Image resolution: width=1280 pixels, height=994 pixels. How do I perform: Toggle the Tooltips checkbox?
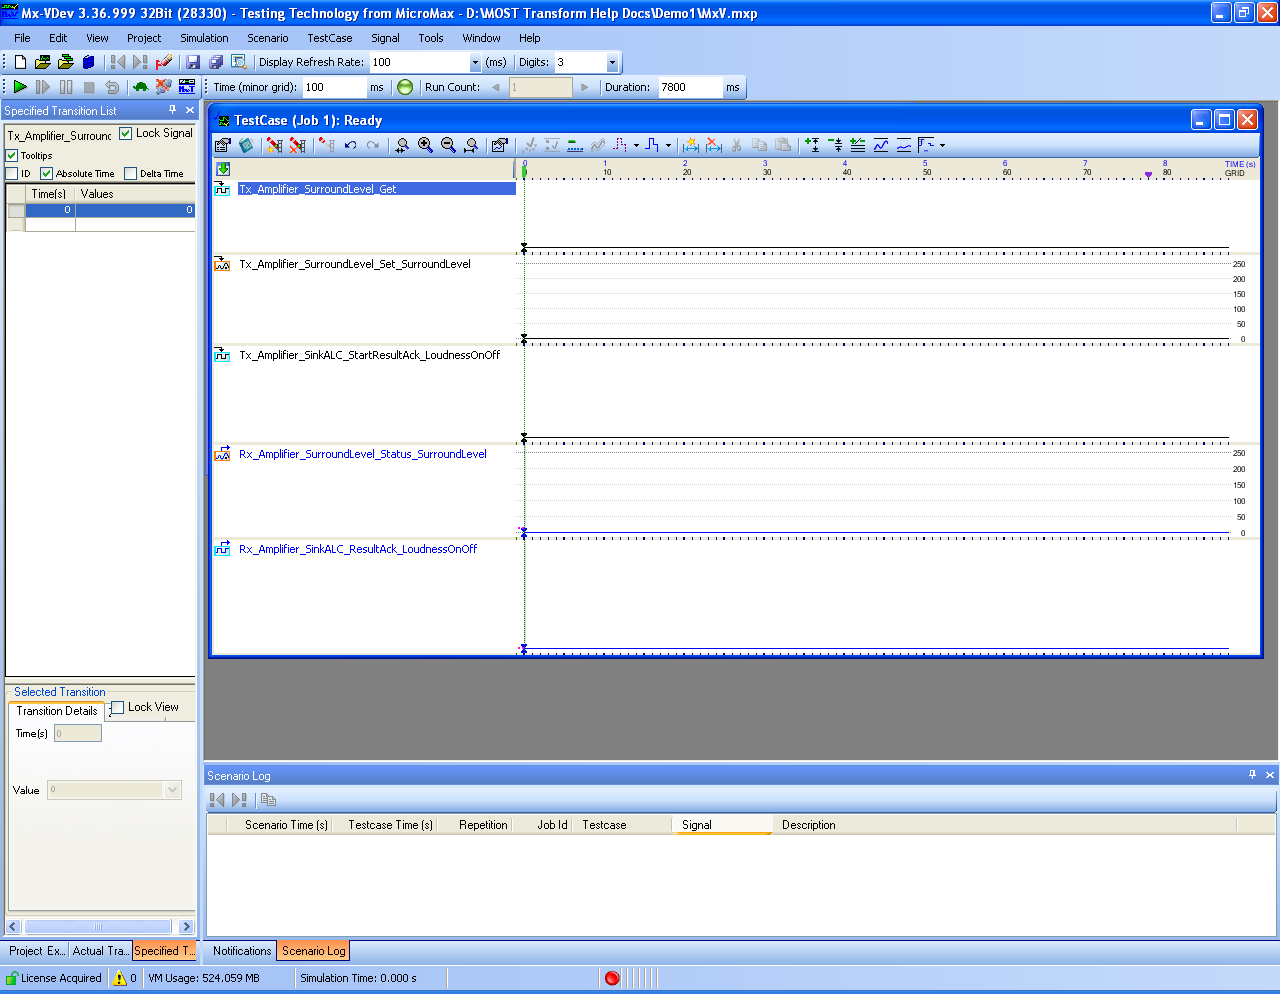pyautogui.click(x=12, y=155)
